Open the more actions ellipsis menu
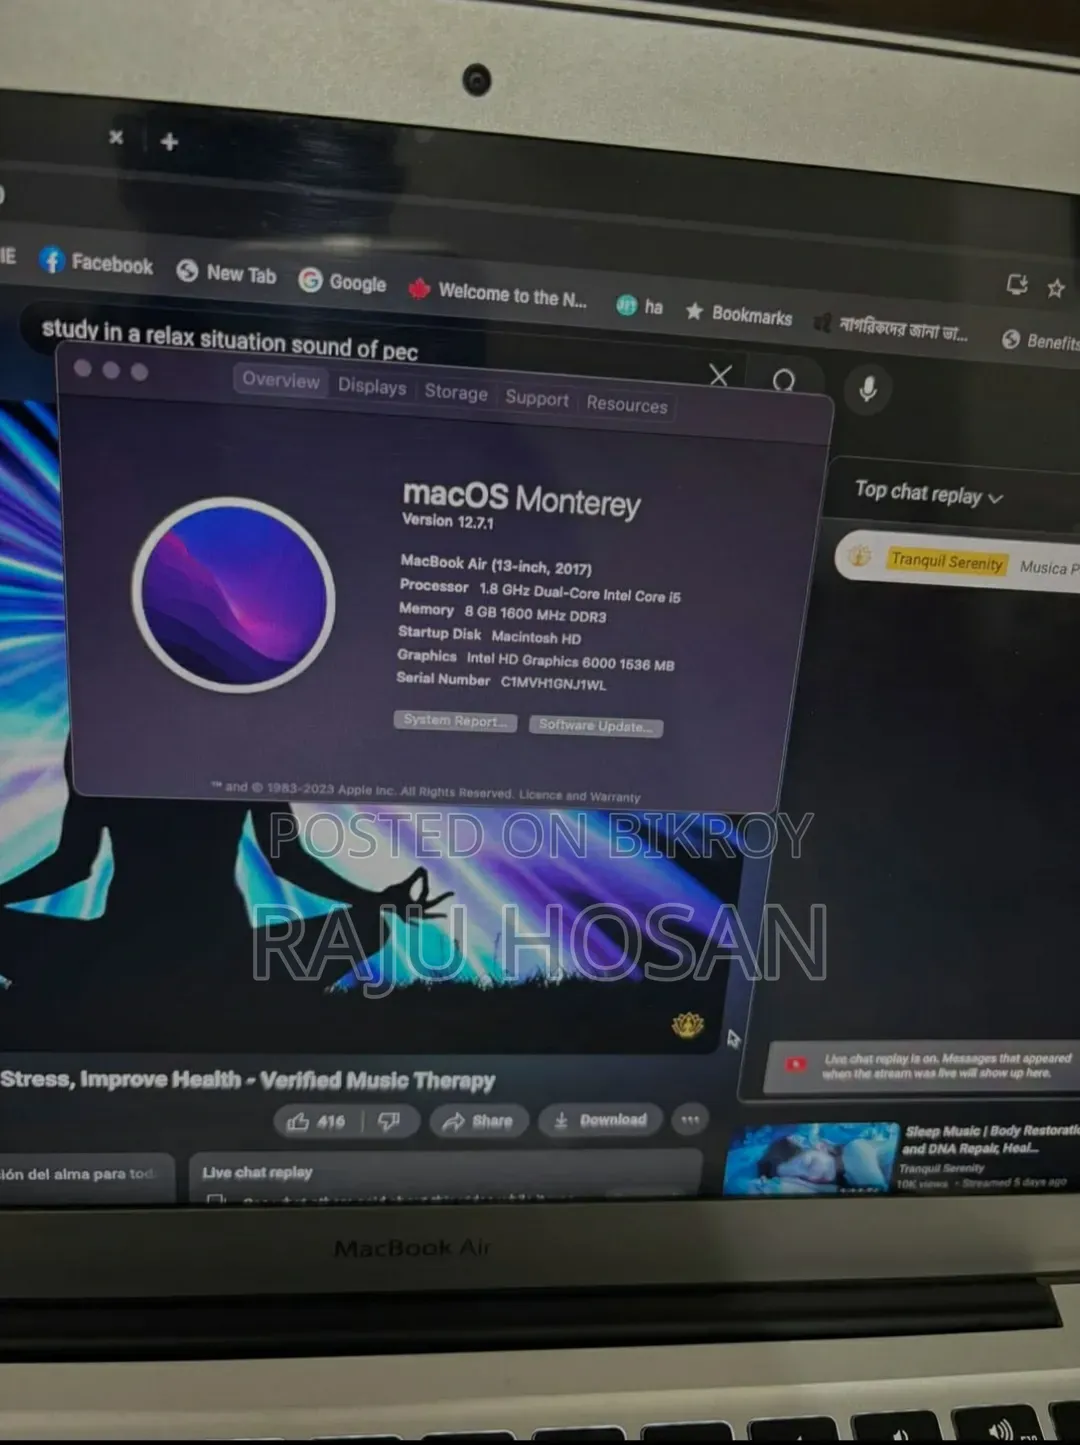 pos(690,1120)
